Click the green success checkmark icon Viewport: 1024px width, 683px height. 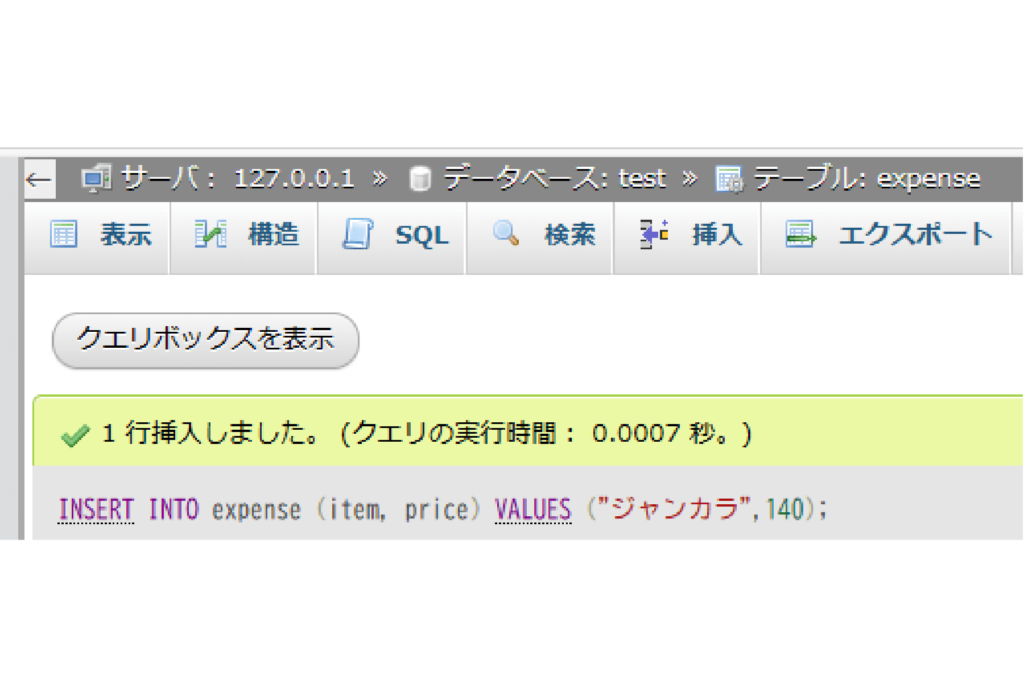[x=75, y=436]
